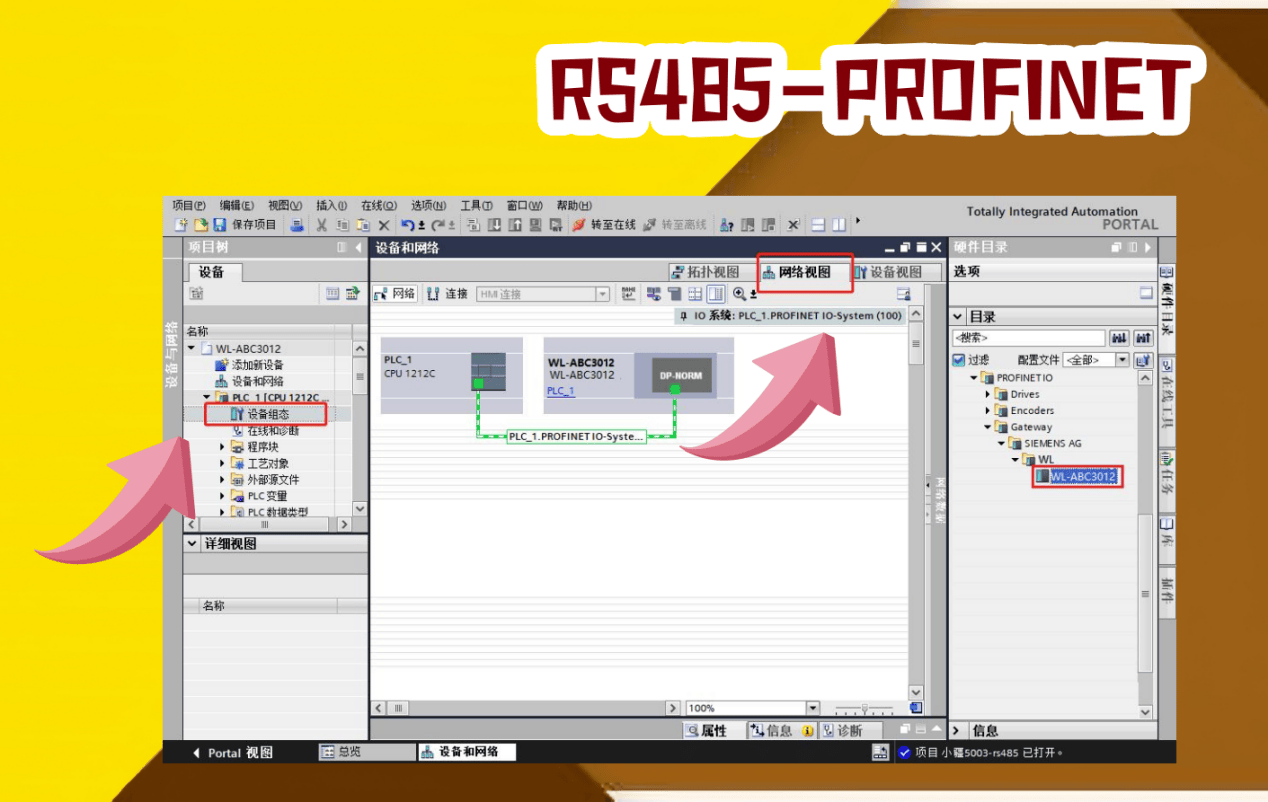Screen dimensions: 1268x802
Task: Open the 视图(V) menu
Action: (x=285, y=205)
